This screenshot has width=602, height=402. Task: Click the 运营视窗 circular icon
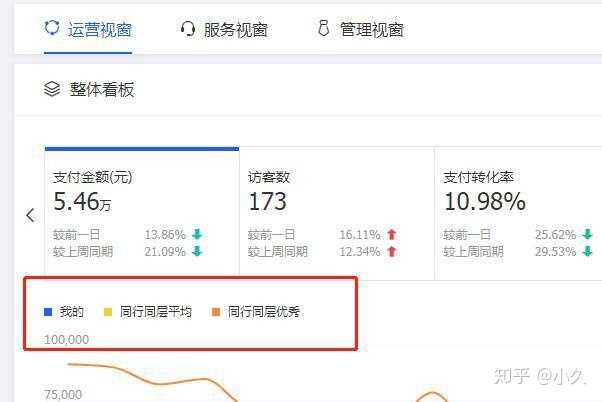point(52,28)
